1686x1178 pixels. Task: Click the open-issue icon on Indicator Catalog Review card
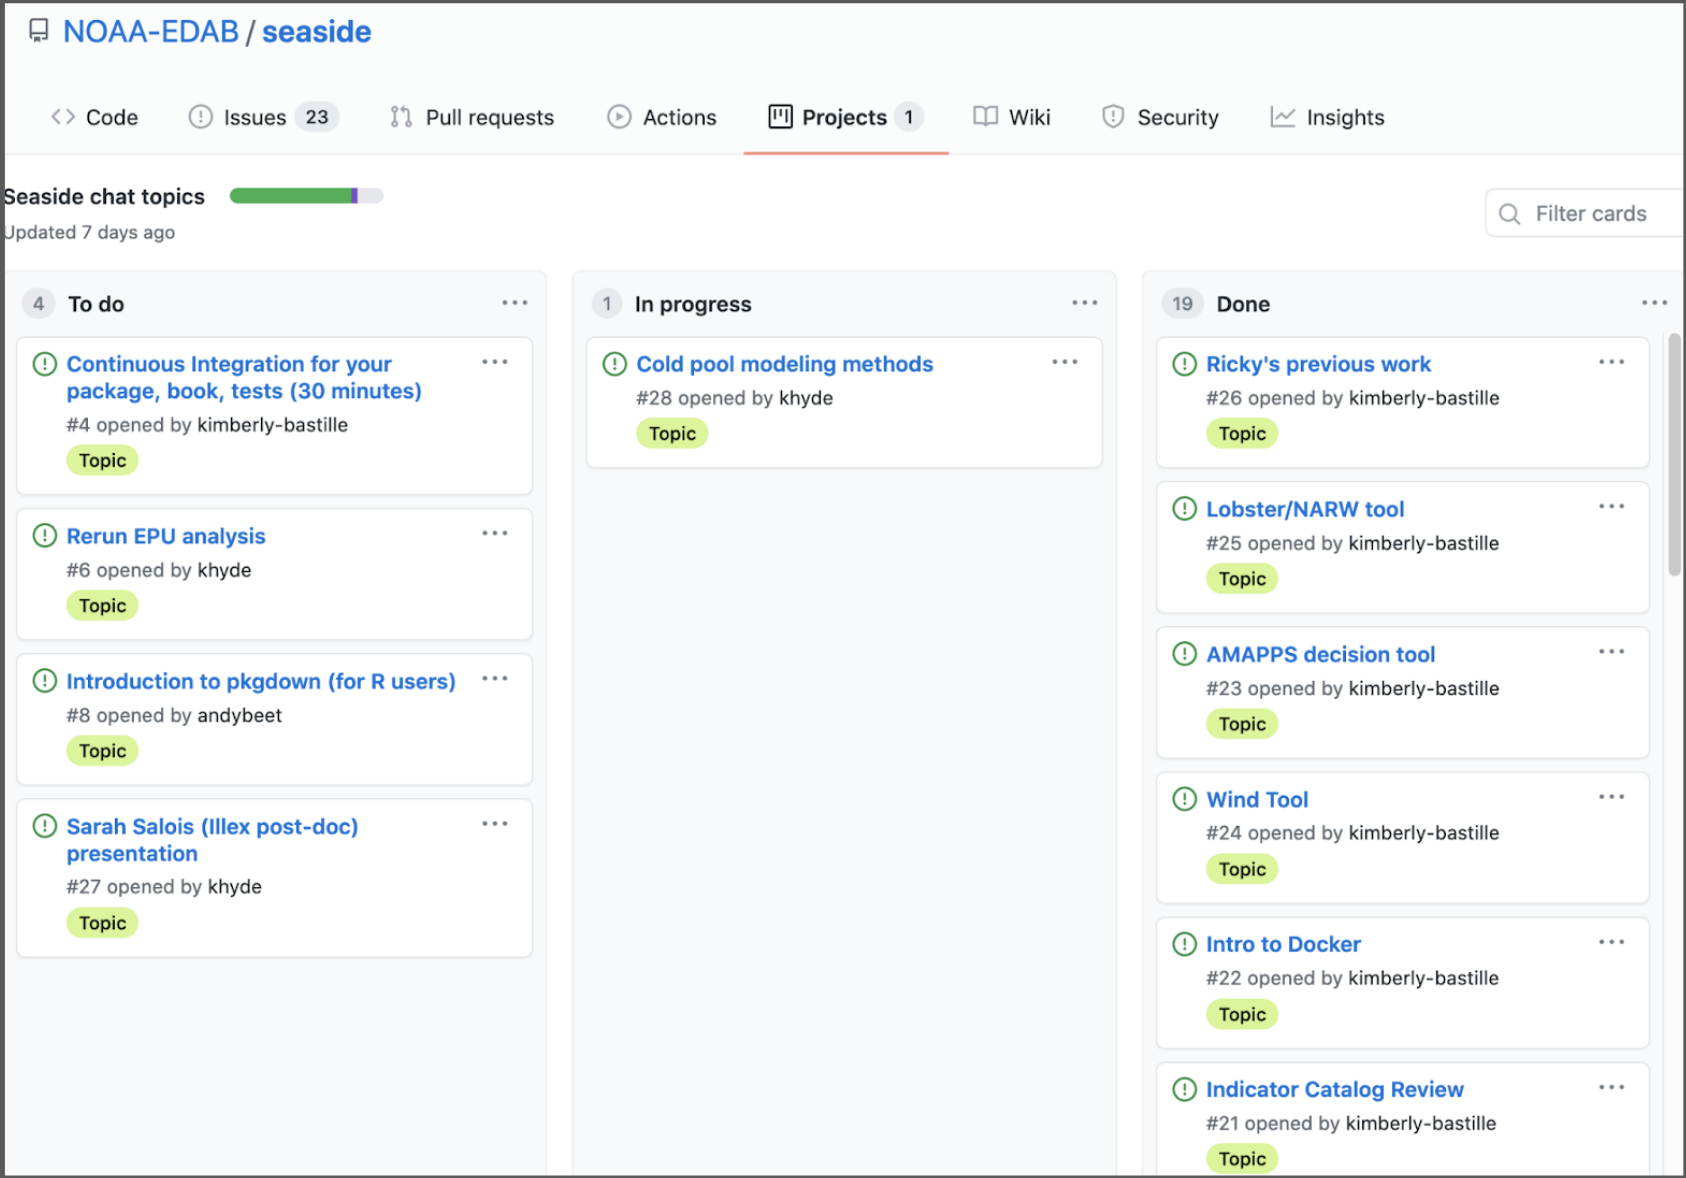(x=1184, y=1088)
